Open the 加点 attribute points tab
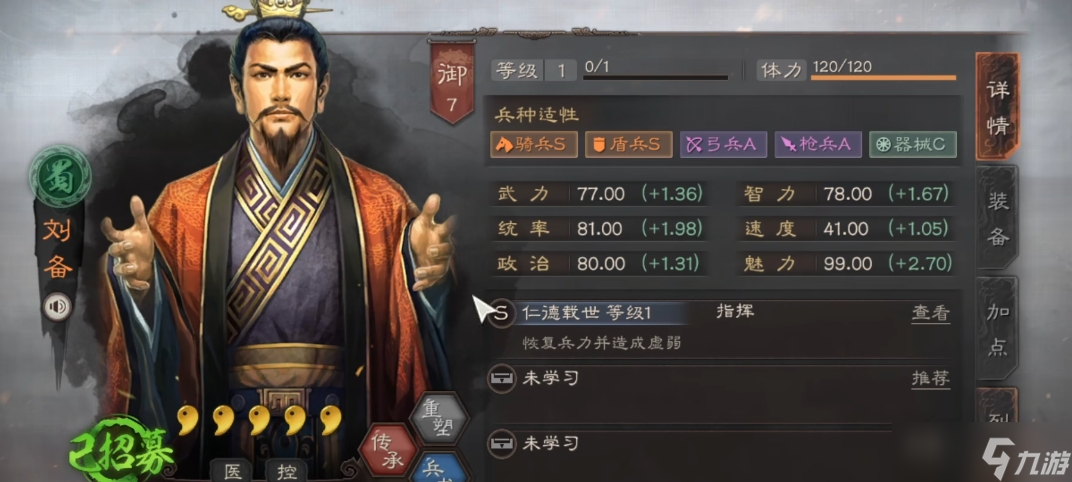 pos(998,330)
